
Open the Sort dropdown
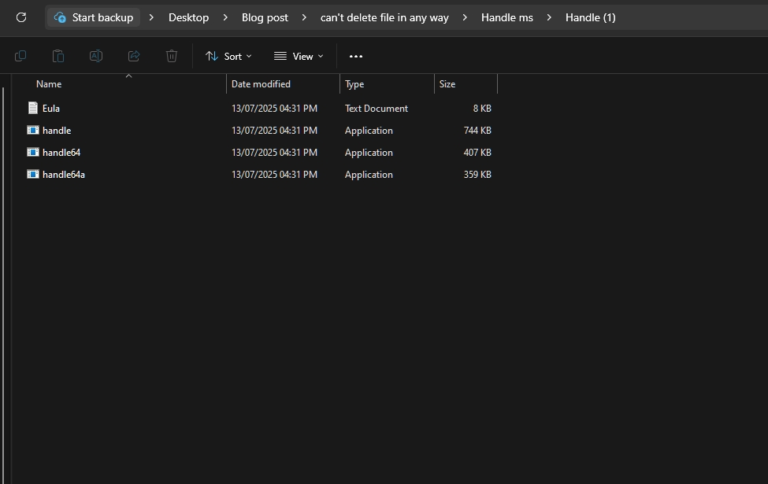pos(229,56)
